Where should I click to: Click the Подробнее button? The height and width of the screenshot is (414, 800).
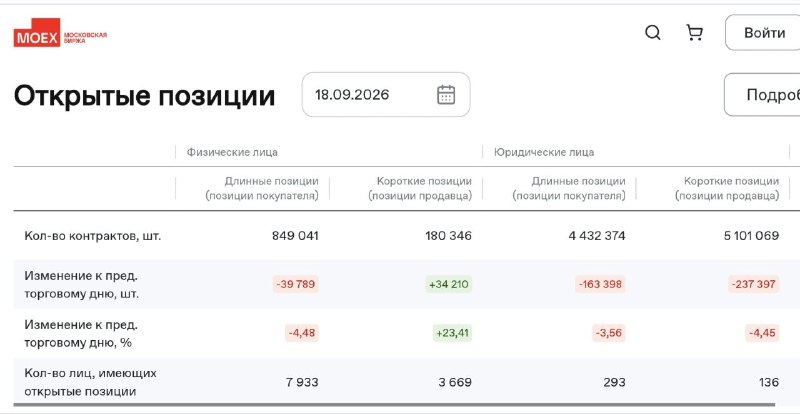click(764, 95)
